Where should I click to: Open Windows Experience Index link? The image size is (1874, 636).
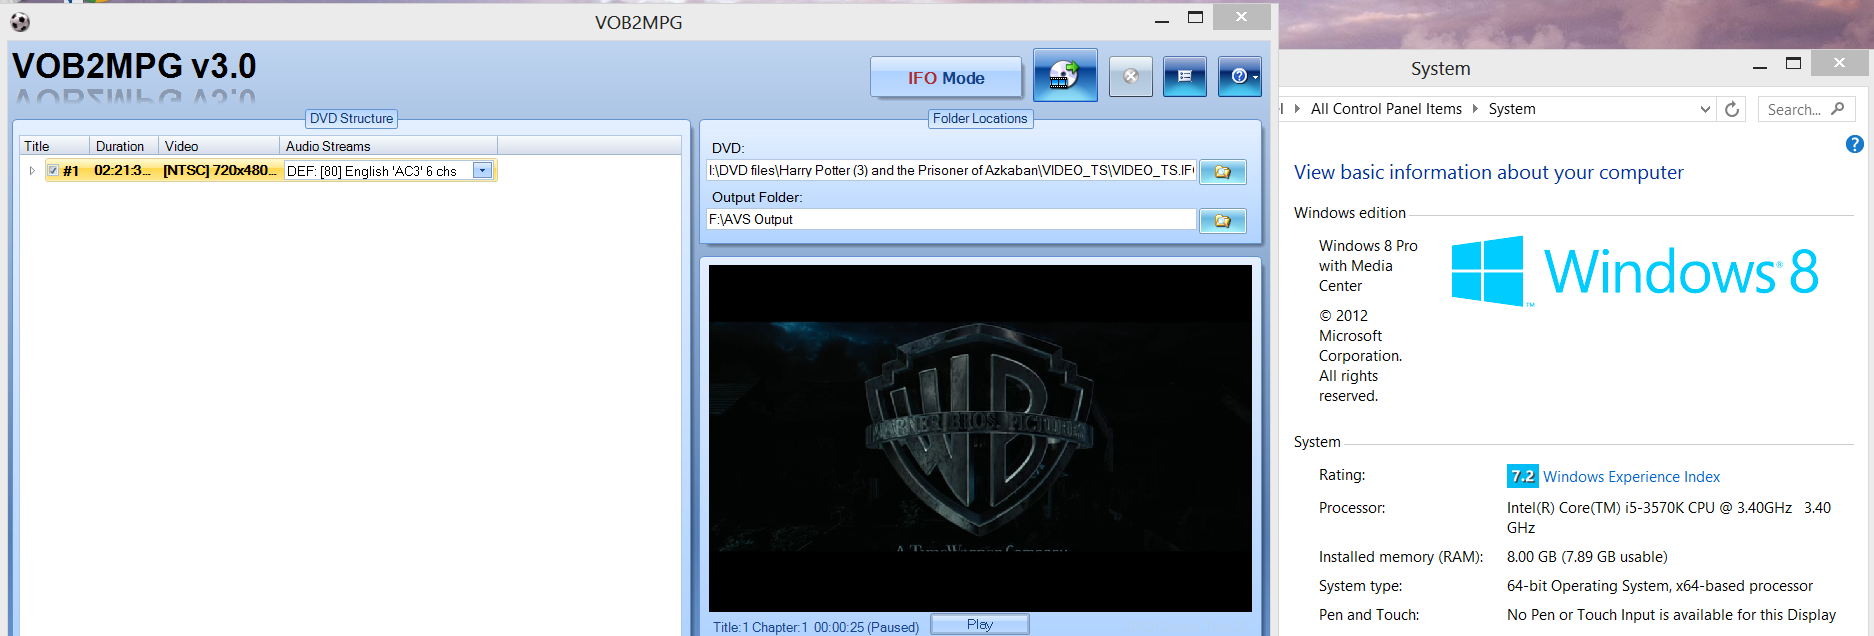[x=1631, y=477]
